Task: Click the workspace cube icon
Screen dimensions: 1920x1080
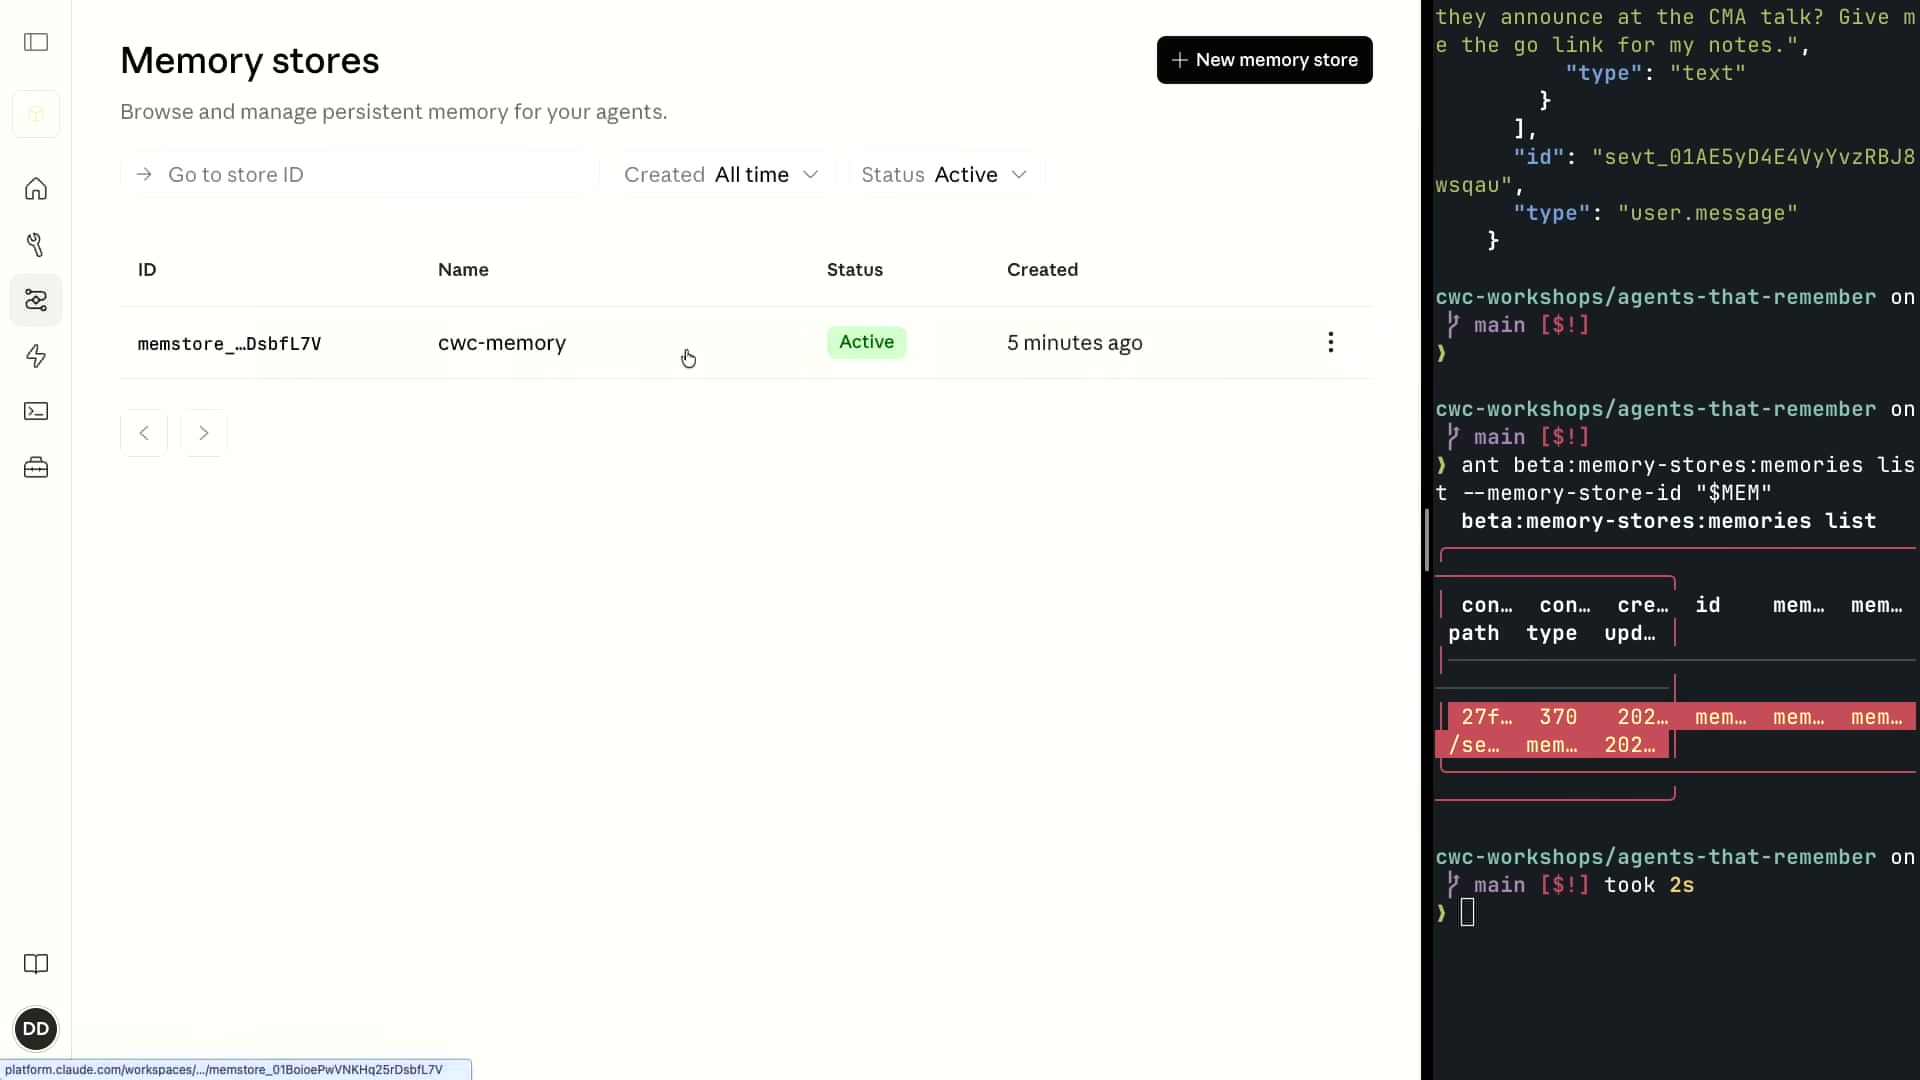Action: point(36,114)
